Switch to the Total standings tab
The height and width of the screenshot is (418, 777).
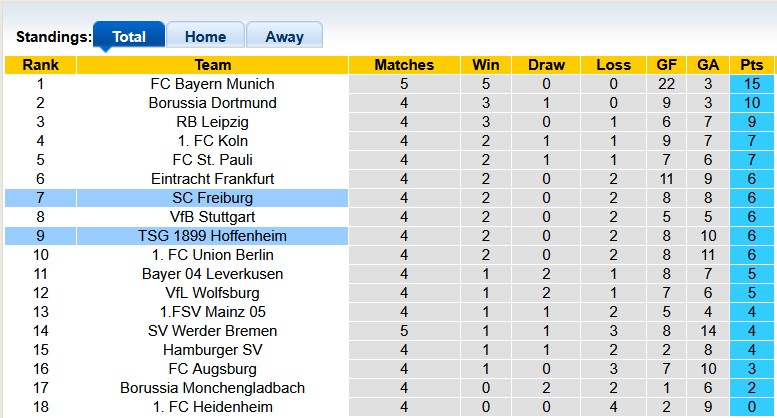point(128,36)
